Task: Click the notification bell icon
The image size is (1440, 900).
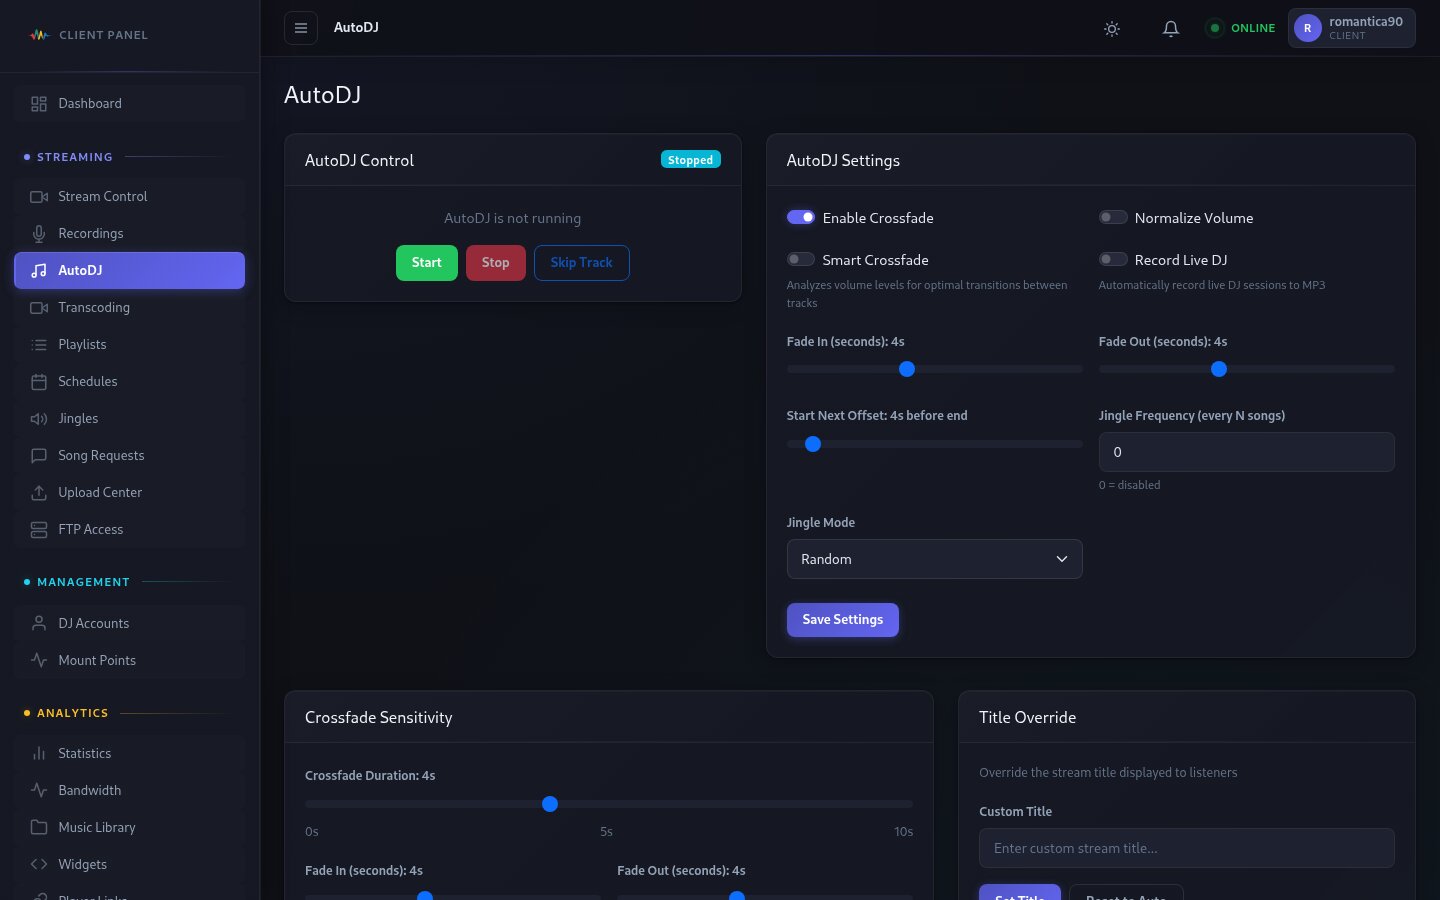Action: tap(1170, 28)
